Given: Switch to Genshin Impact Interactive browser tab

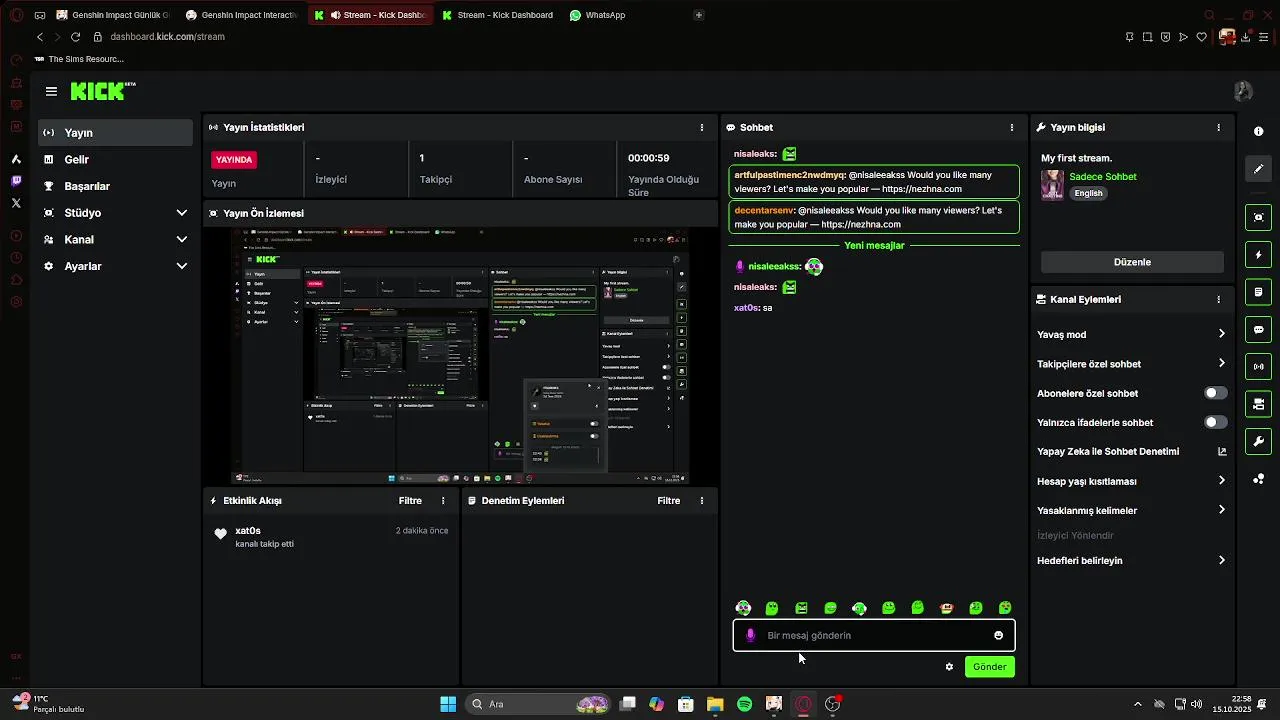Looking at the screenshot, I should (242, 15).
